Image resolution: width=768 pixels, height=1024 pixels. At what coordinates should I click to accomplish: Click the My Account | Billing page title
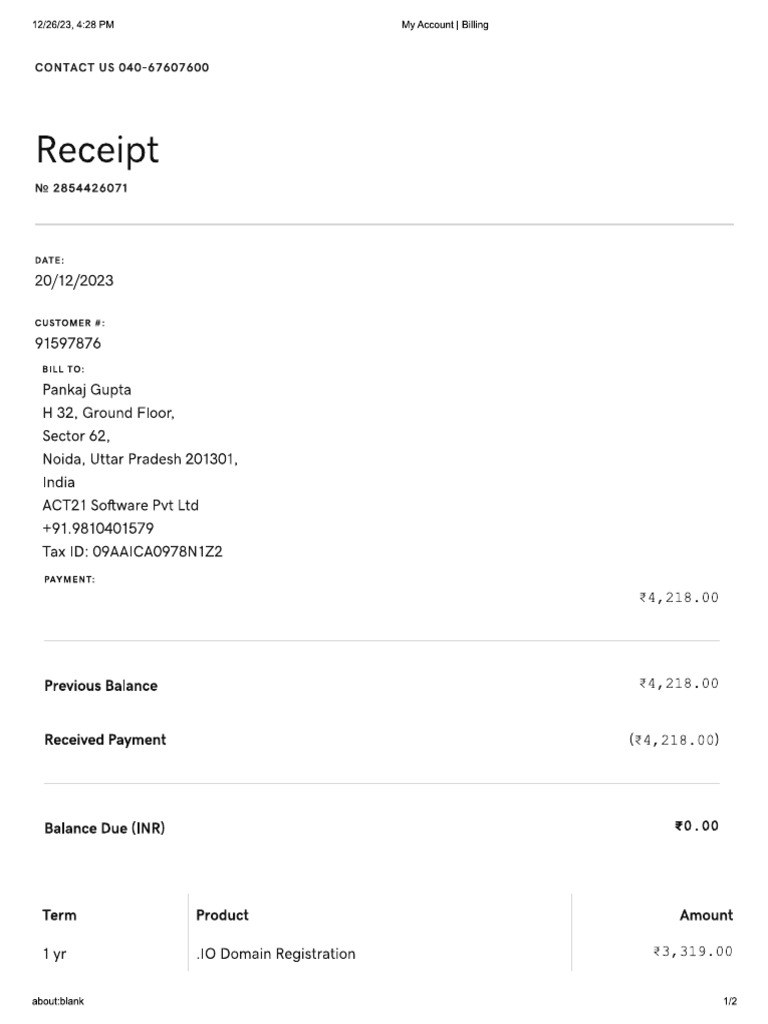[445, 25]
